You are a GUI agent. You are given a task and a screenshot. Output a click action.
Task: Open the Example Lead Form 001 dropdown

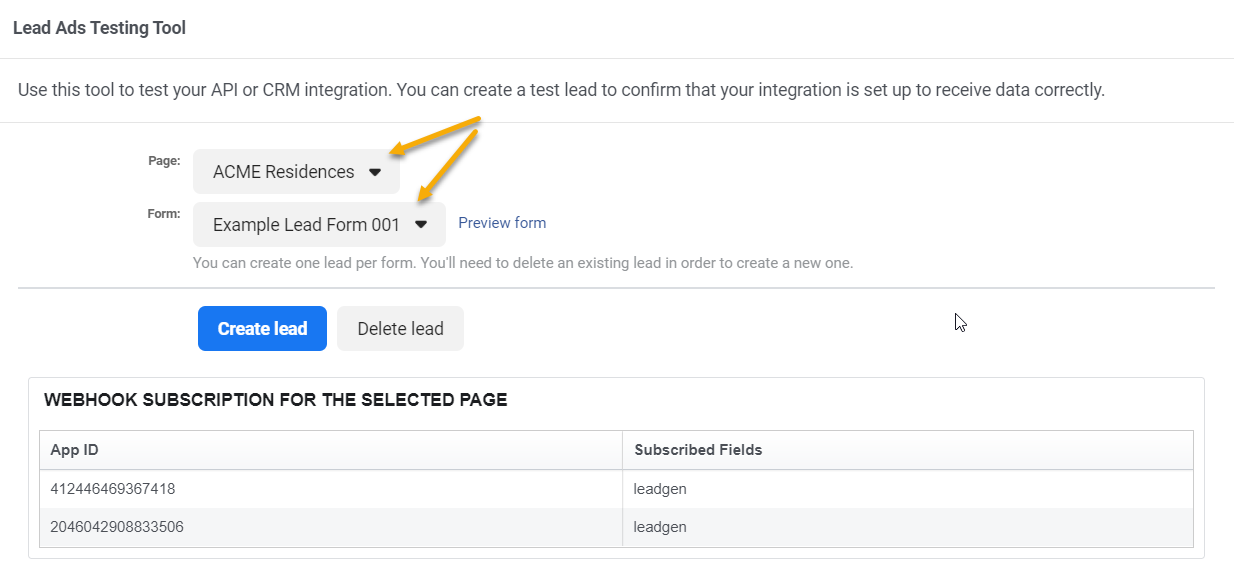click(x=318, y=224)
